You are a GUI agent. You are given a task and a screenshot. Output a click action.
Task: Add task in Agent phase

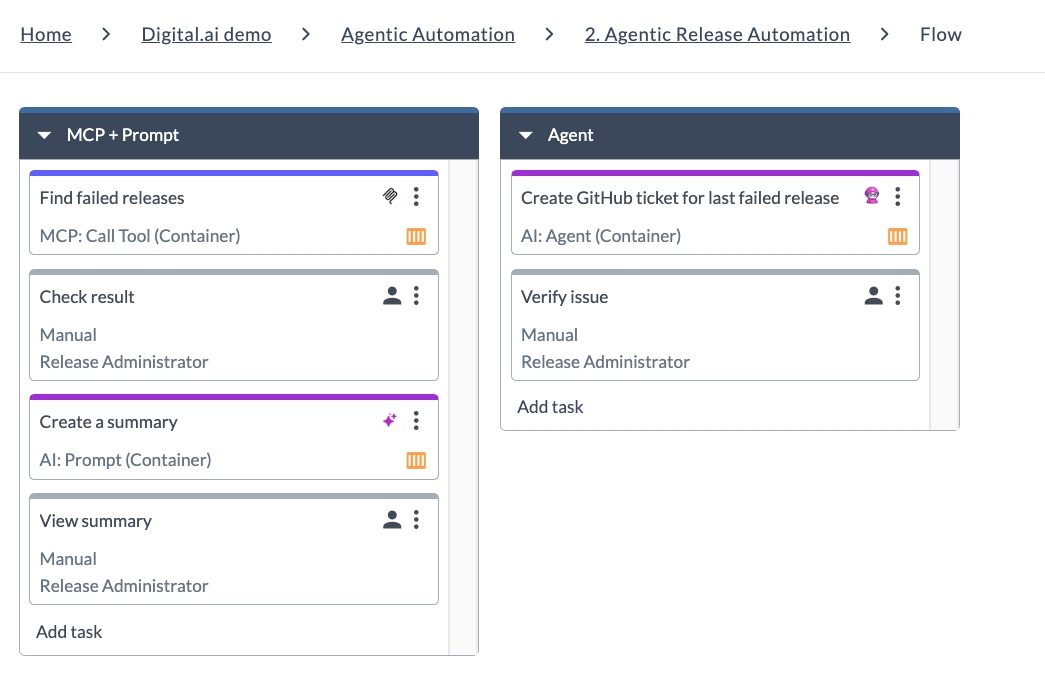pyautogui.click(x=550, y=406)
